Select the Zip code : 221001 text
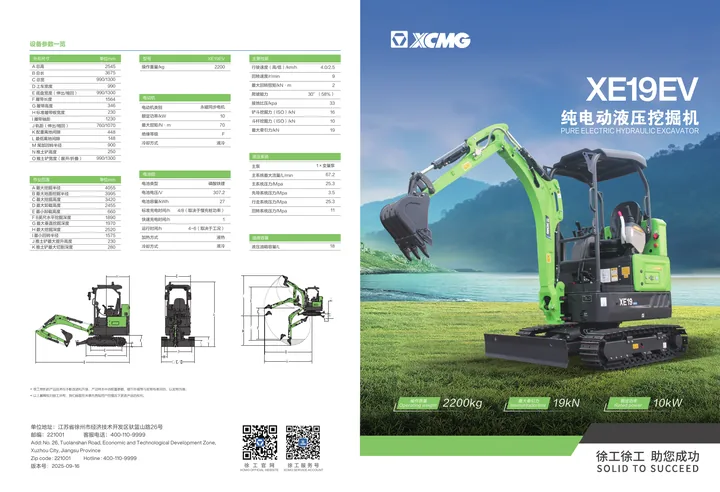This screenshot has height=492, width=720. click(x=51, y=458)
